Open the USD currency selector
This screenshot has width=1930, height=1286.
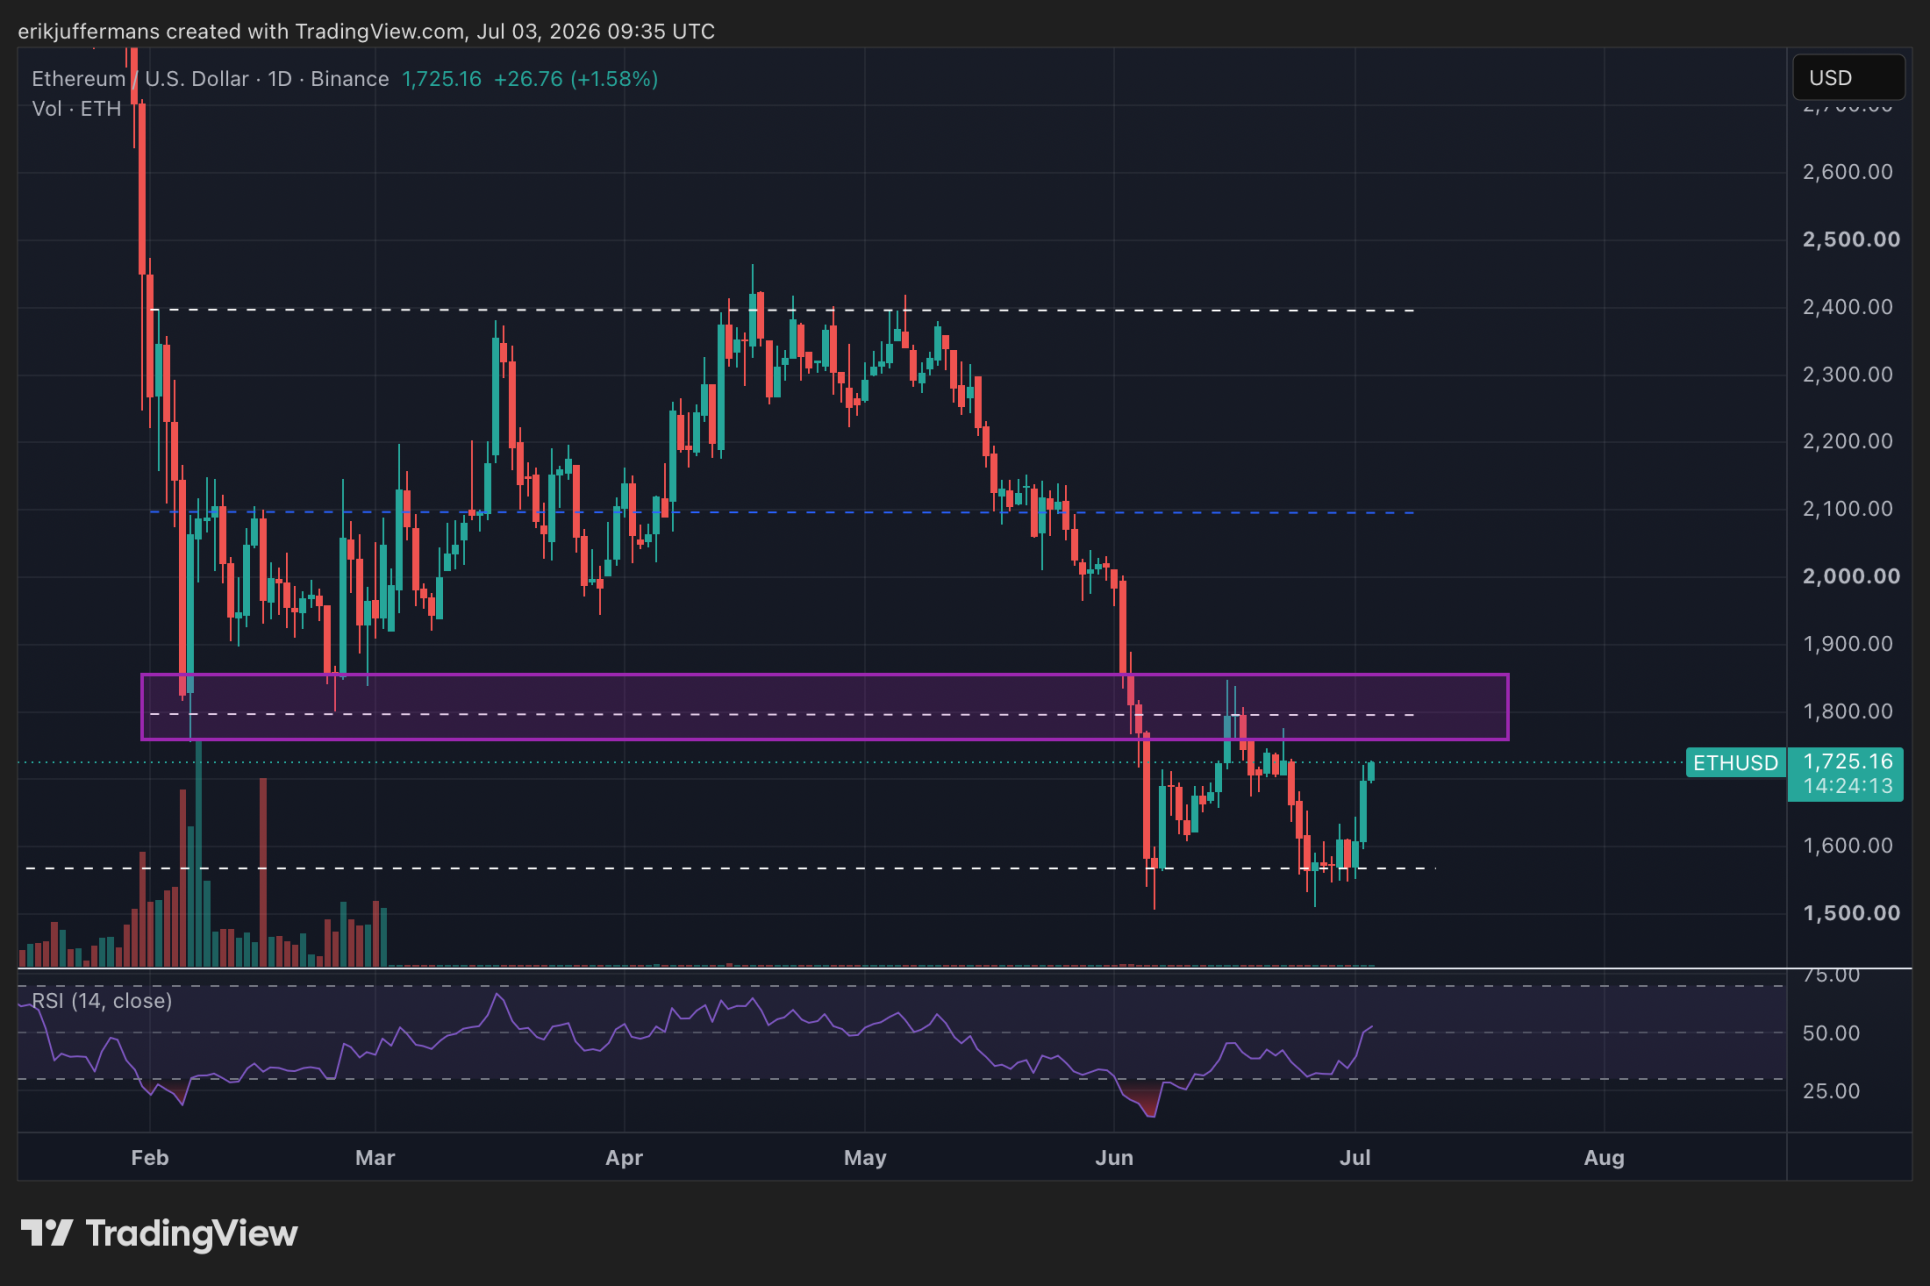click(1848, 78)
